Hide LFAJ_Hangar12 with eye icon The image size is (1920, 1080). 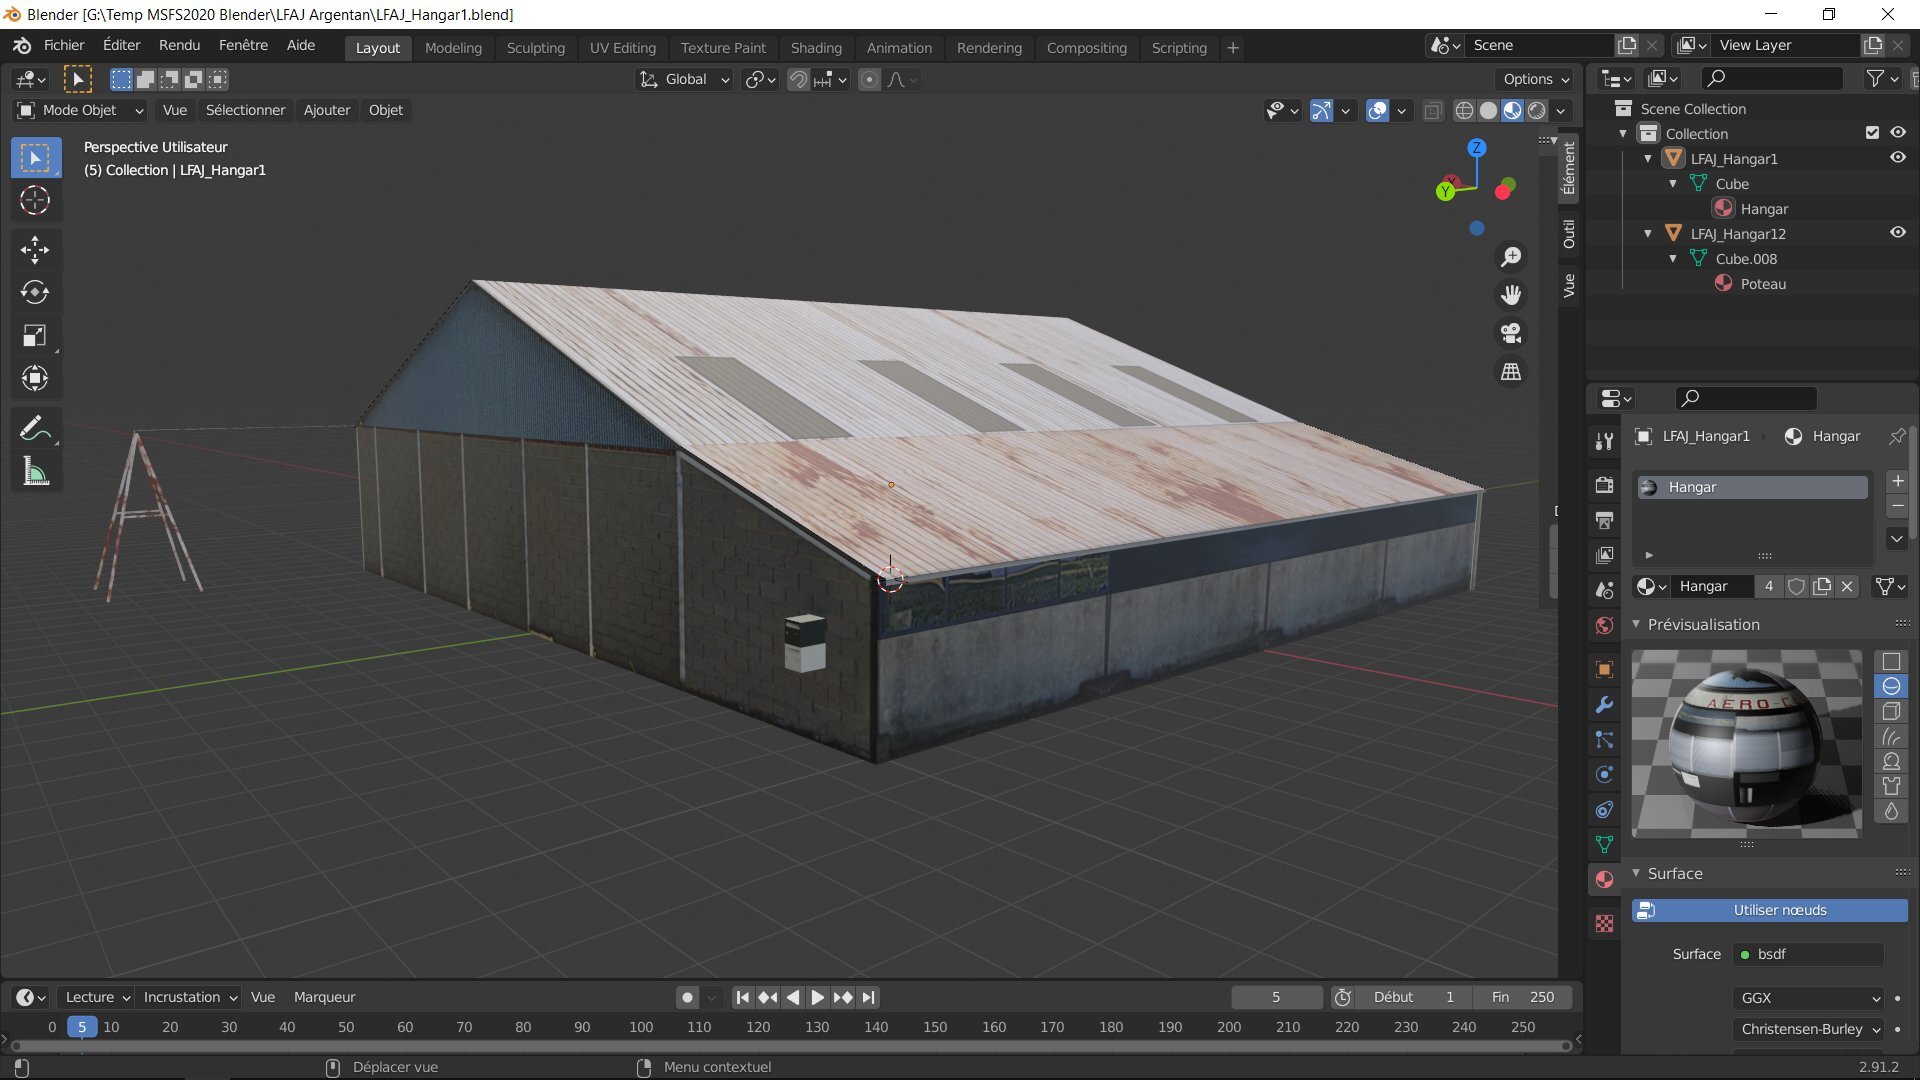point(1897,233)
